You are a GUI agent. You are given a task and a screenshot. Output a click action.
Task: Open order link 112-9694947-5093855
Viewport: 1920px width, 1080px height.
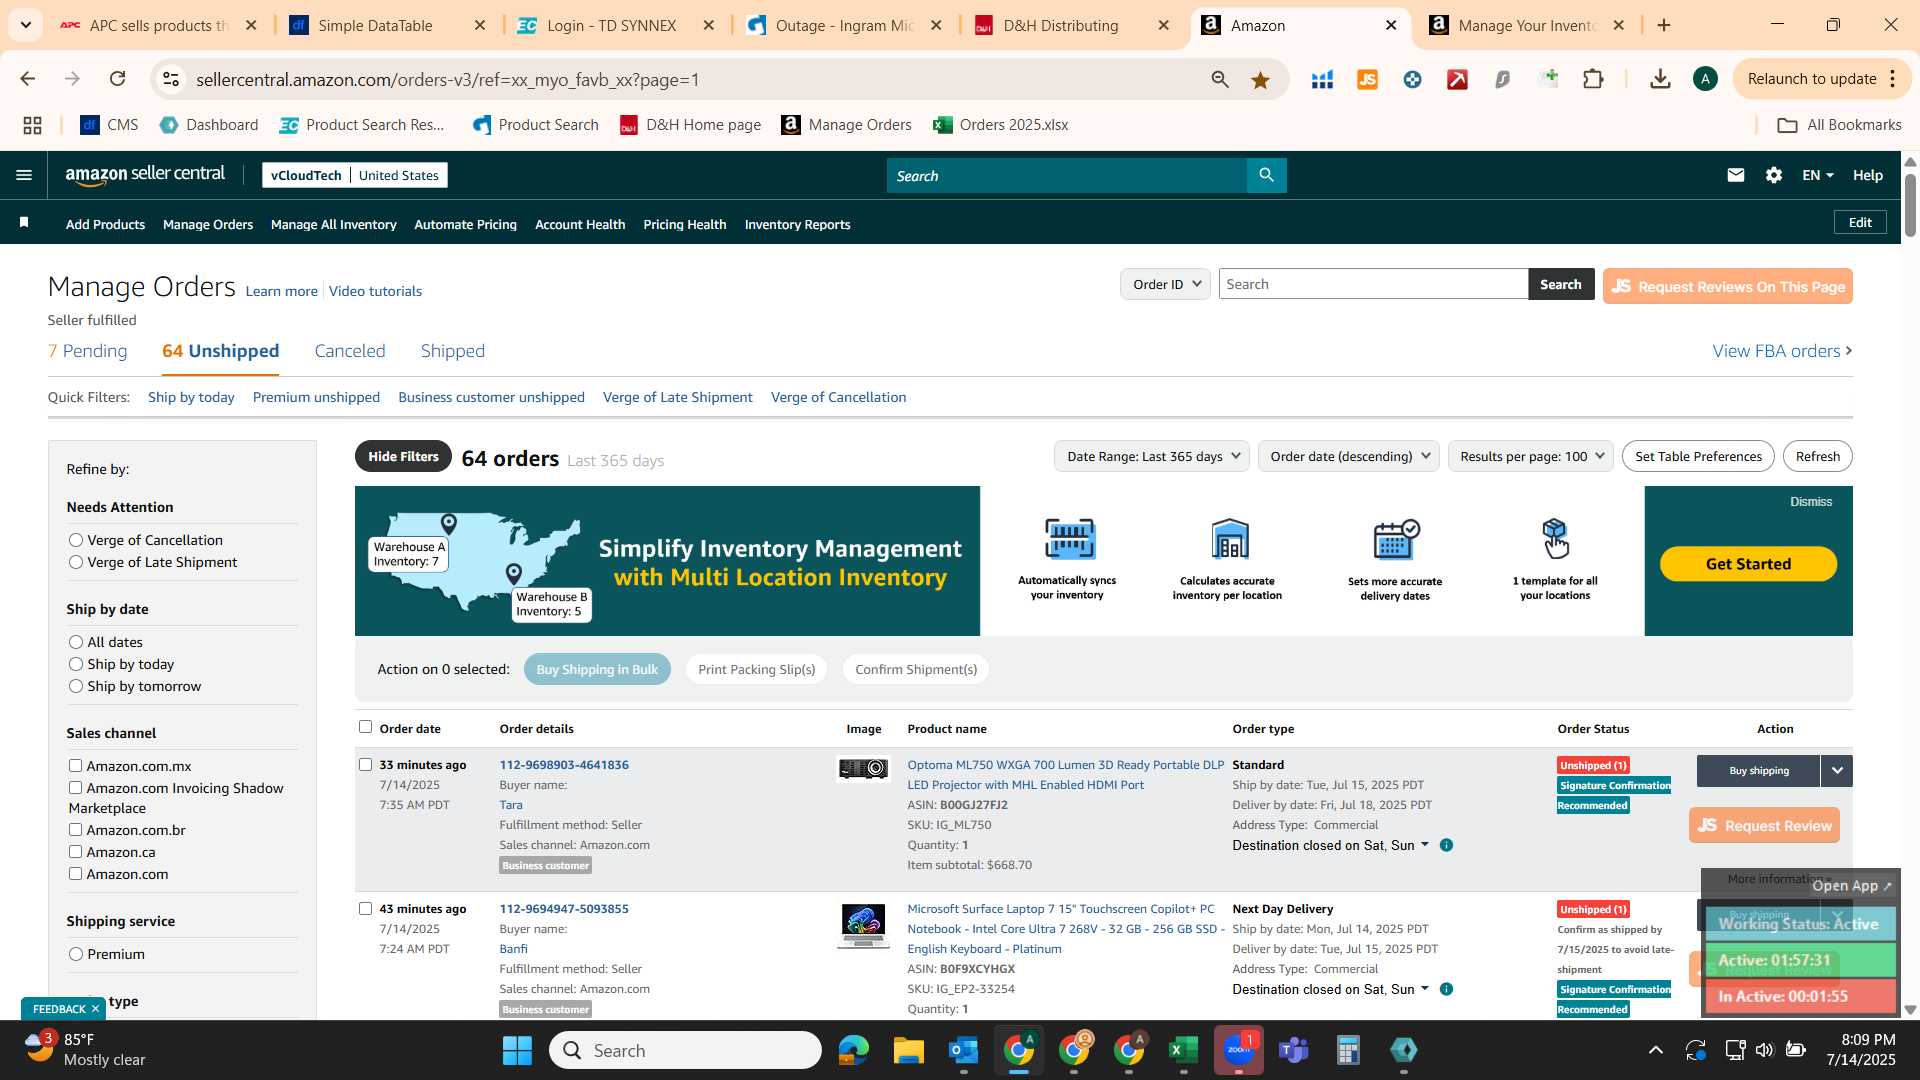tap(564, 909)
